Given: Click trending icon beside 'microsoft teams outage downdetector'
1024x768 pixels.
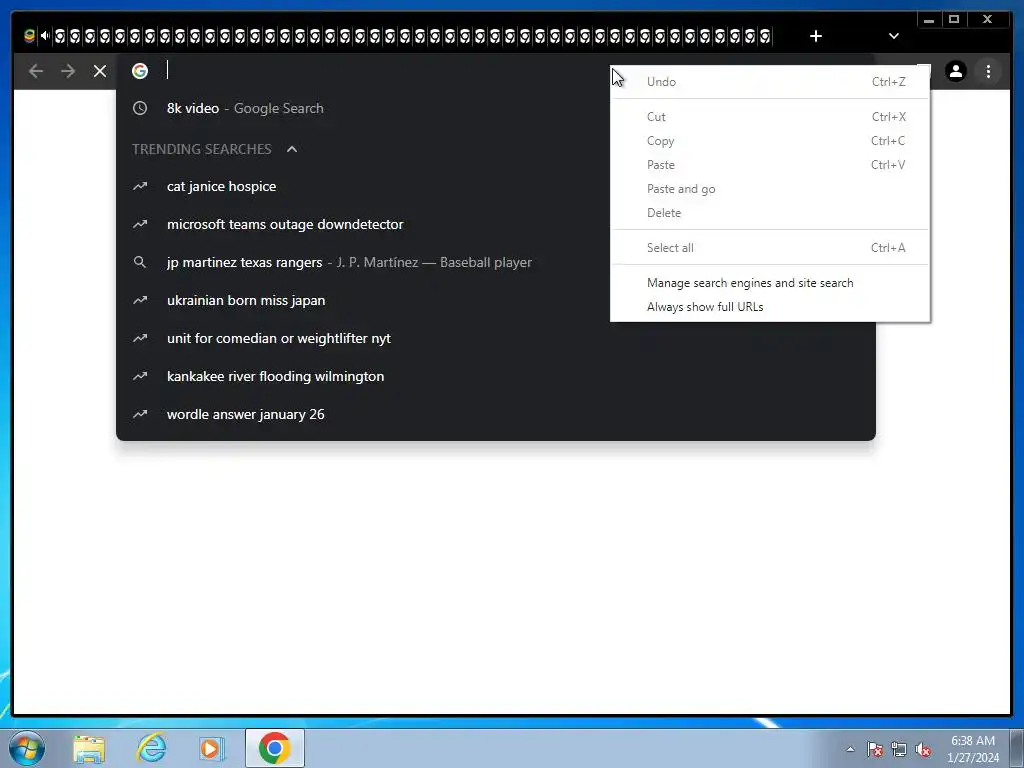Looking at the screenshot, I should tap(140, 225).
